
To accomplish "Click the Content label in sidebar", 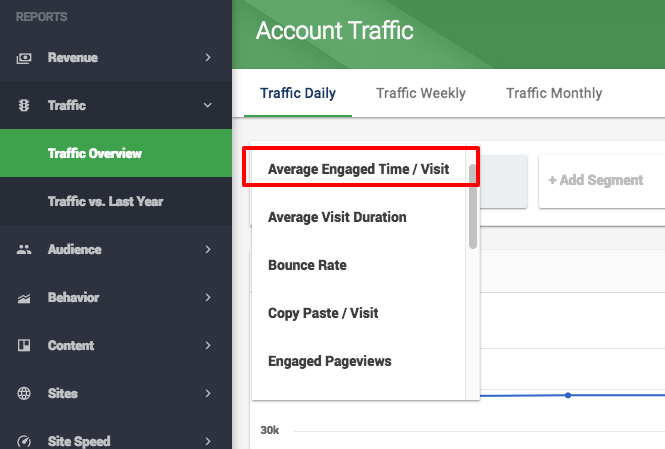I will tap(71, 345).
